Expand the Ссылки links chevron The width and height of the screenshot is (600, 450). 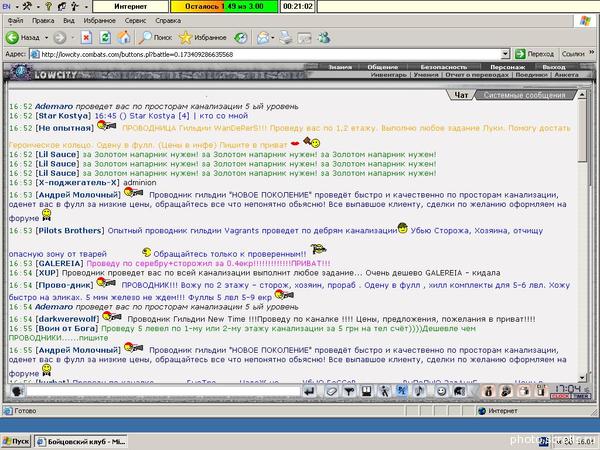point(592,52)
